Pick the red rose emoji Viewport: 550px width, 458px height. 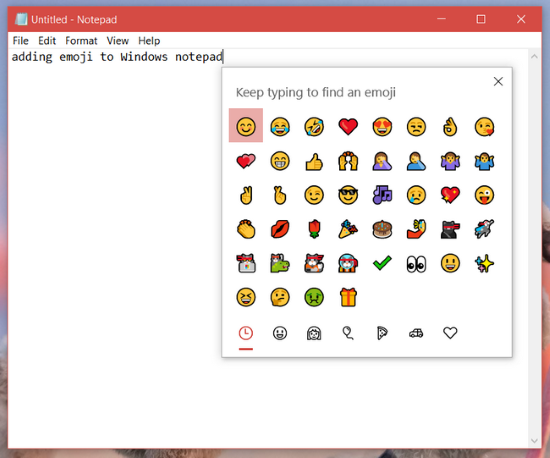[x=314, y=229]
